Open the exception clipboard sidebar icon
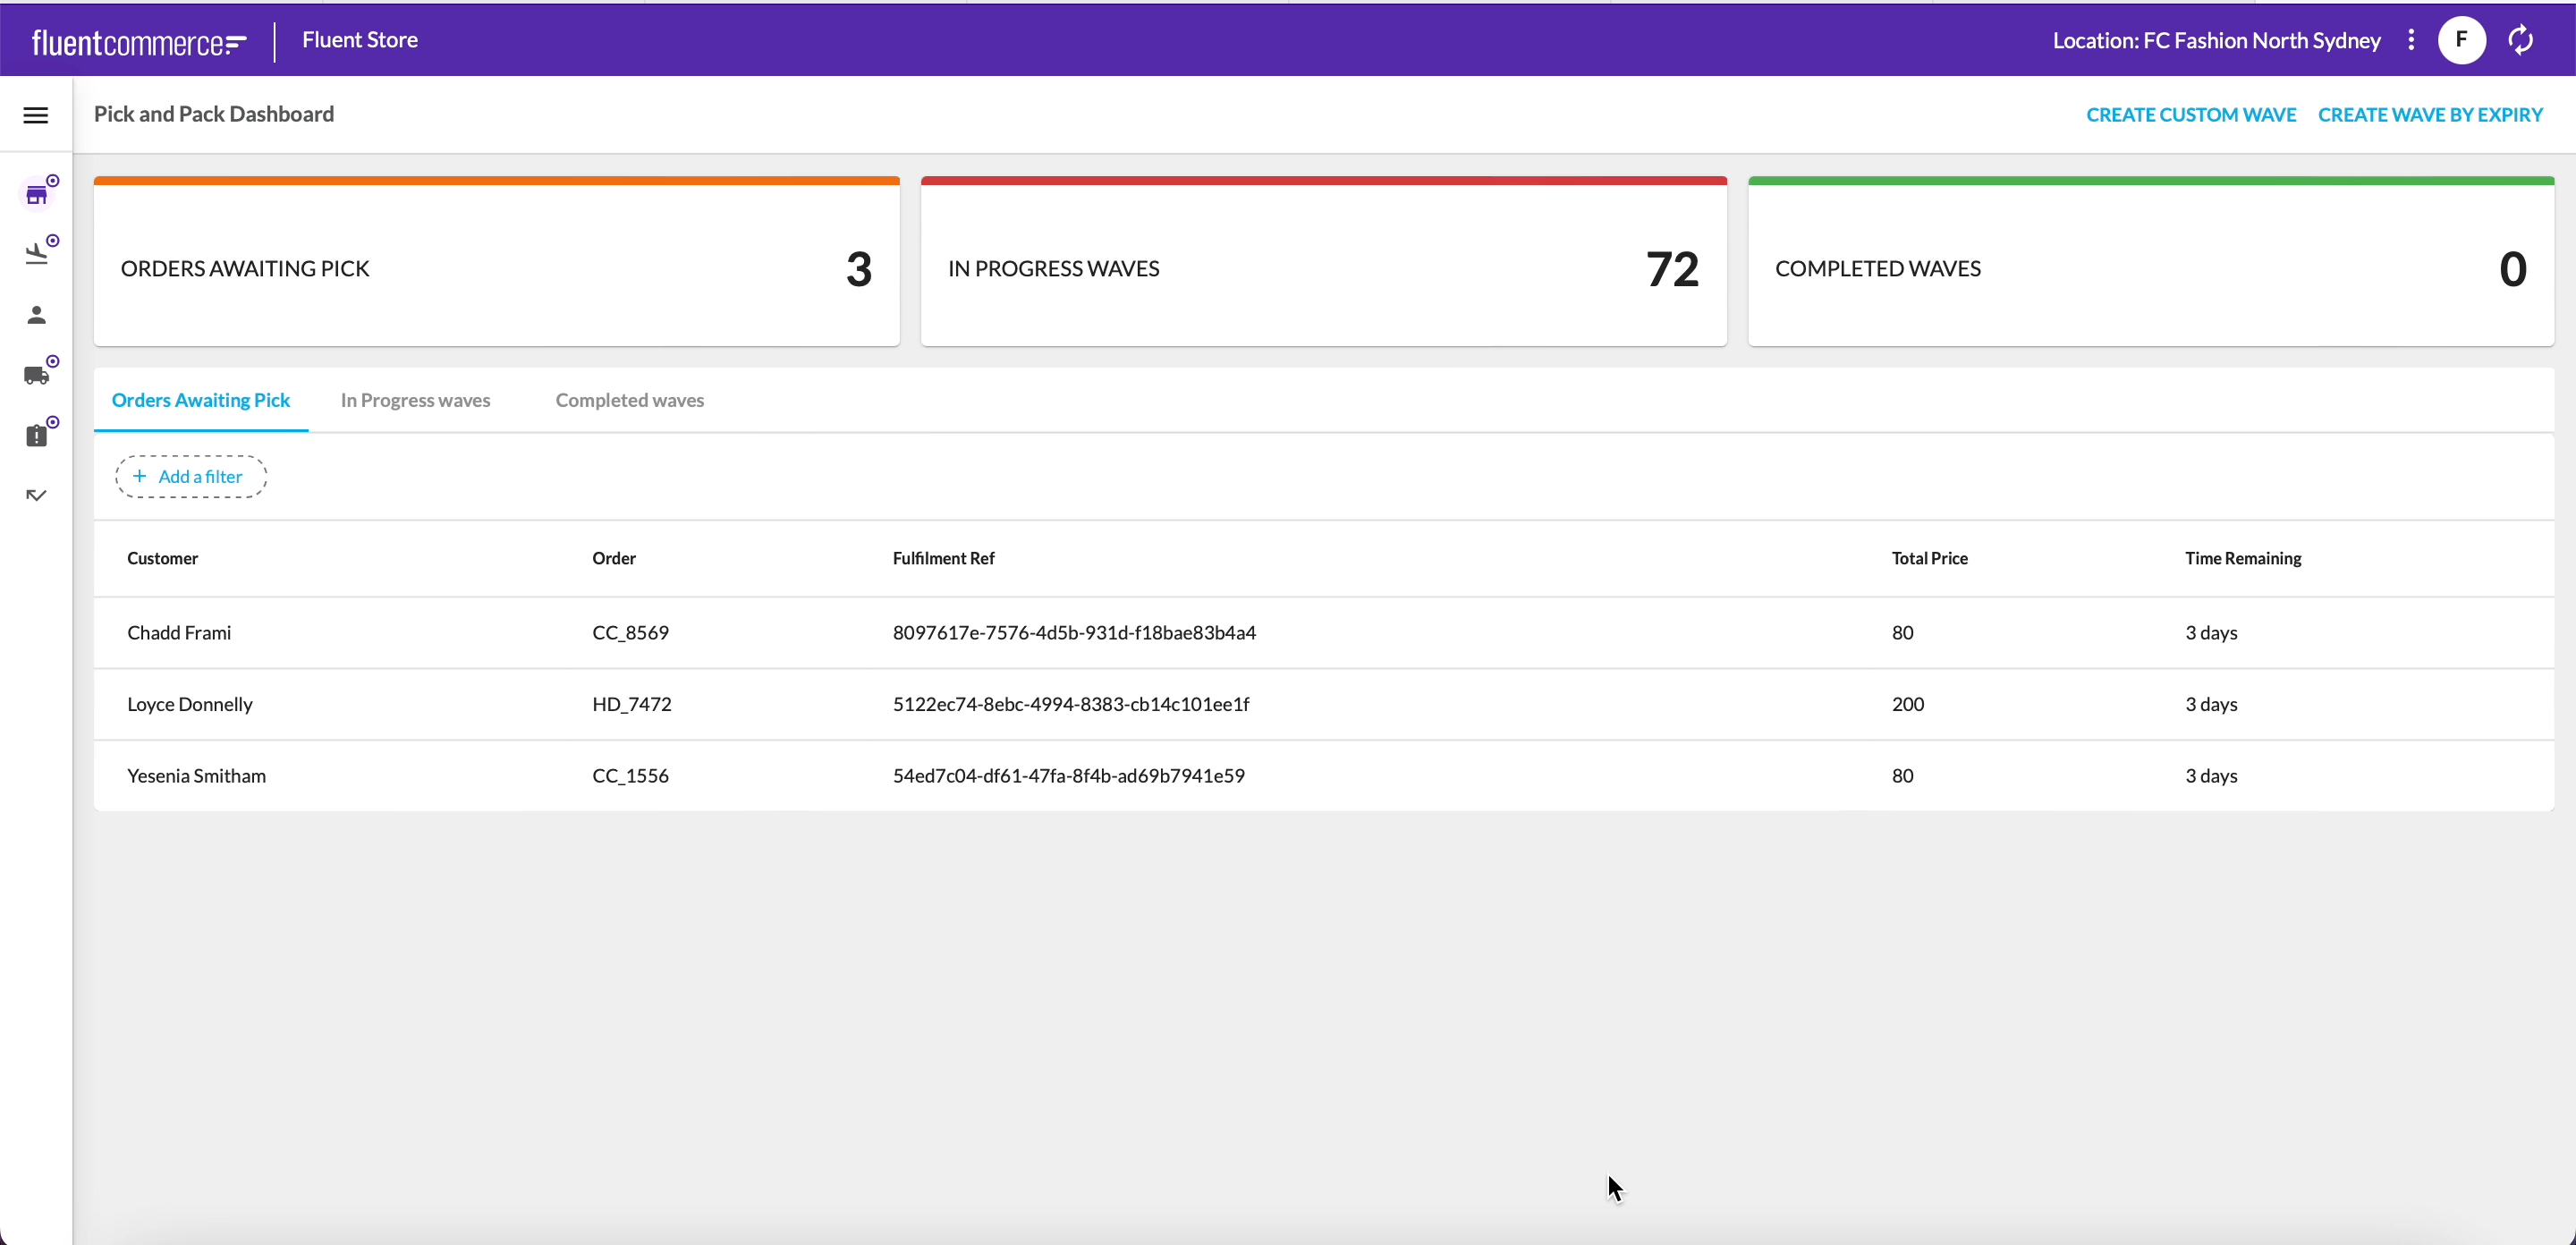Viewport: 2576px width, 1245px height. coord(37,435)
